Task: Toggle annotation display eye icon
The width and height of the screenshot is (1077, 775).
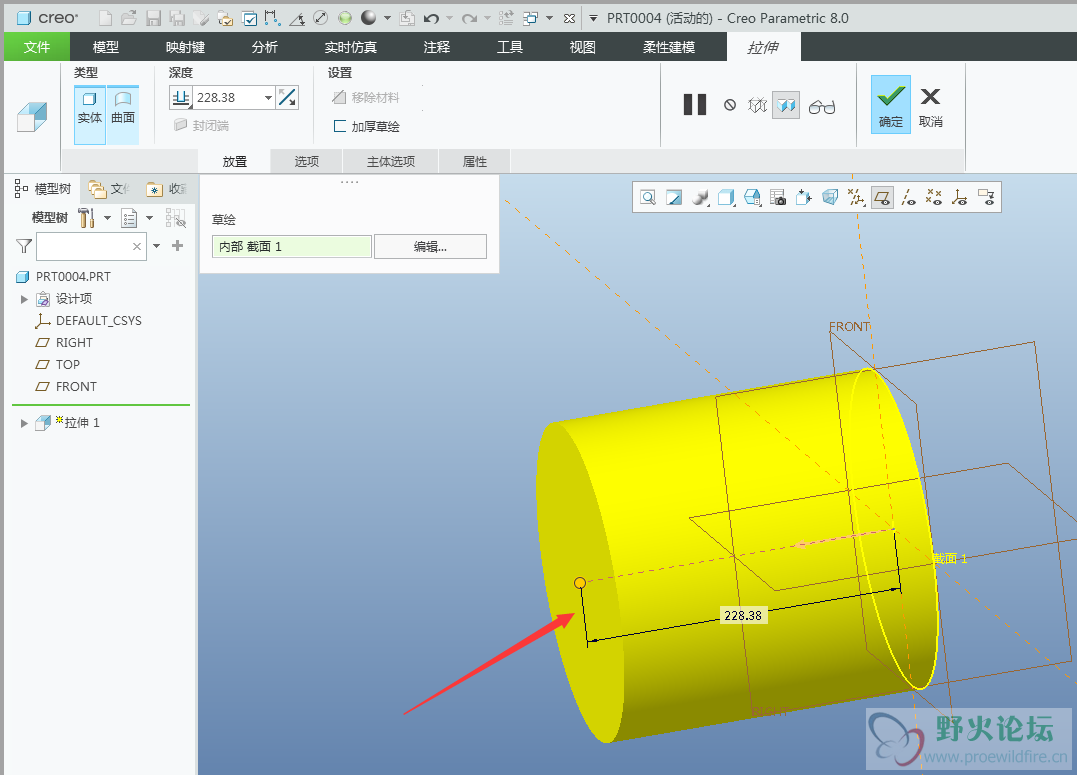Action: (x=986, y=198)
